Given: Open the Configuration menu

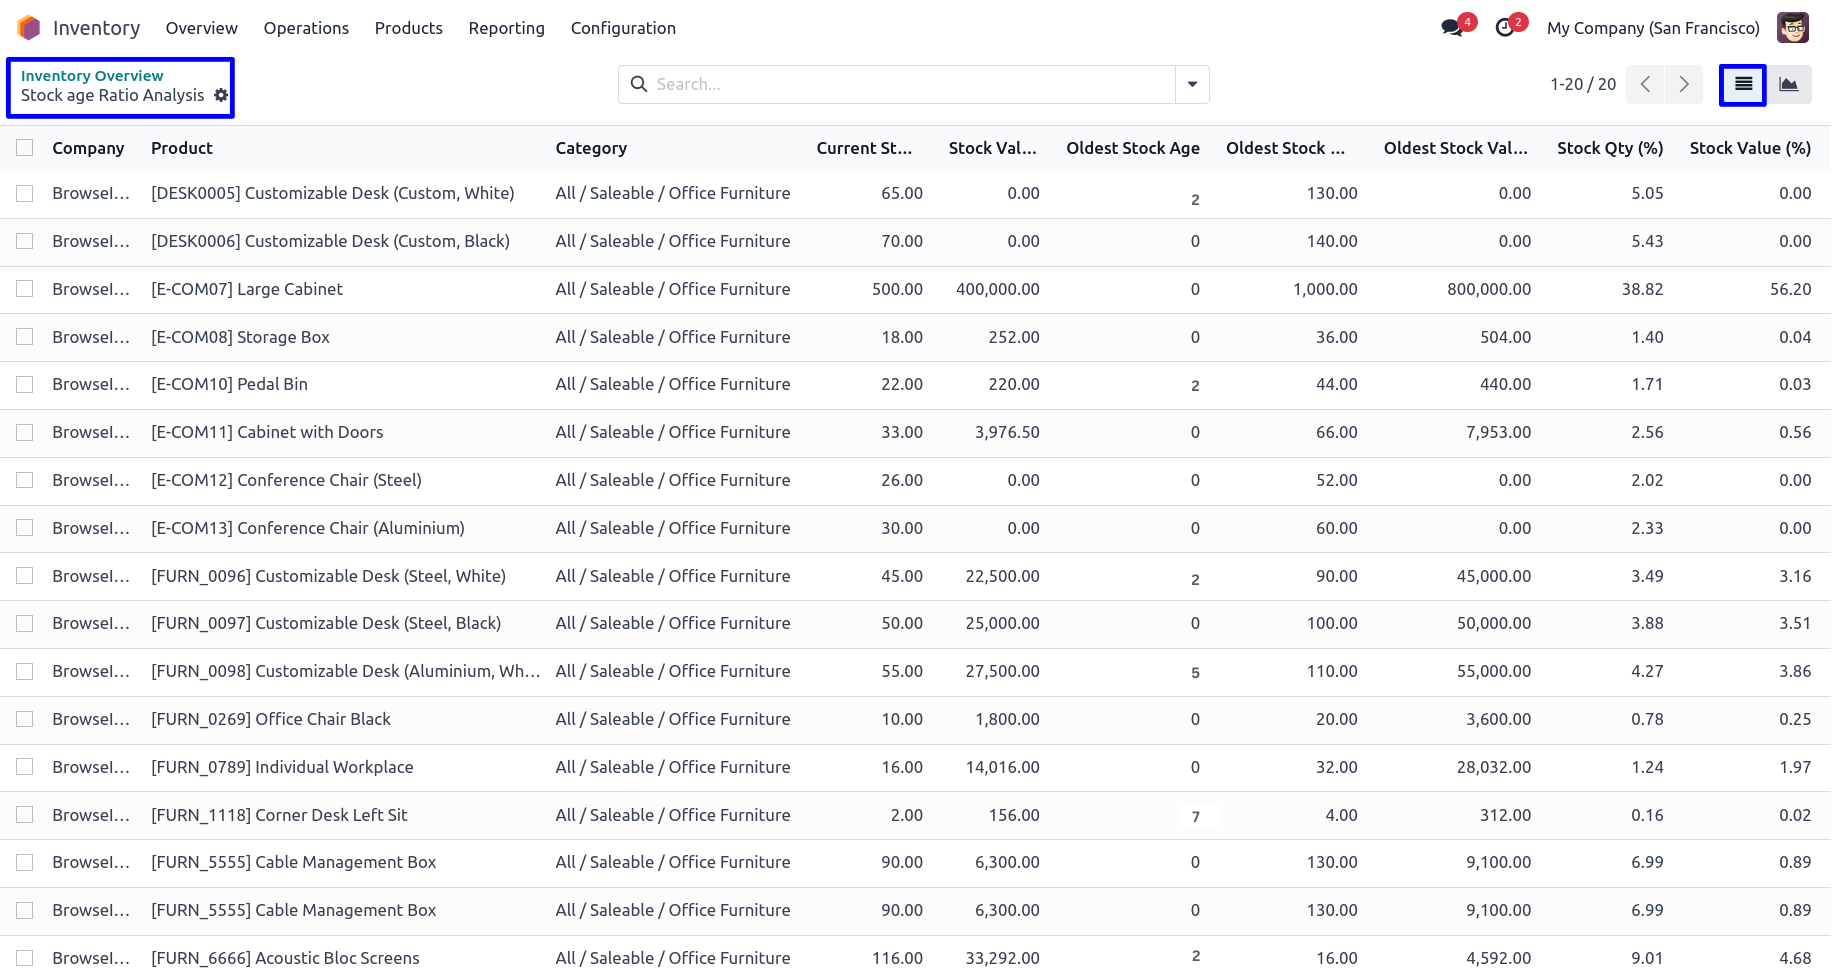Looking at the screenshot, I should [x=623, y=28].
